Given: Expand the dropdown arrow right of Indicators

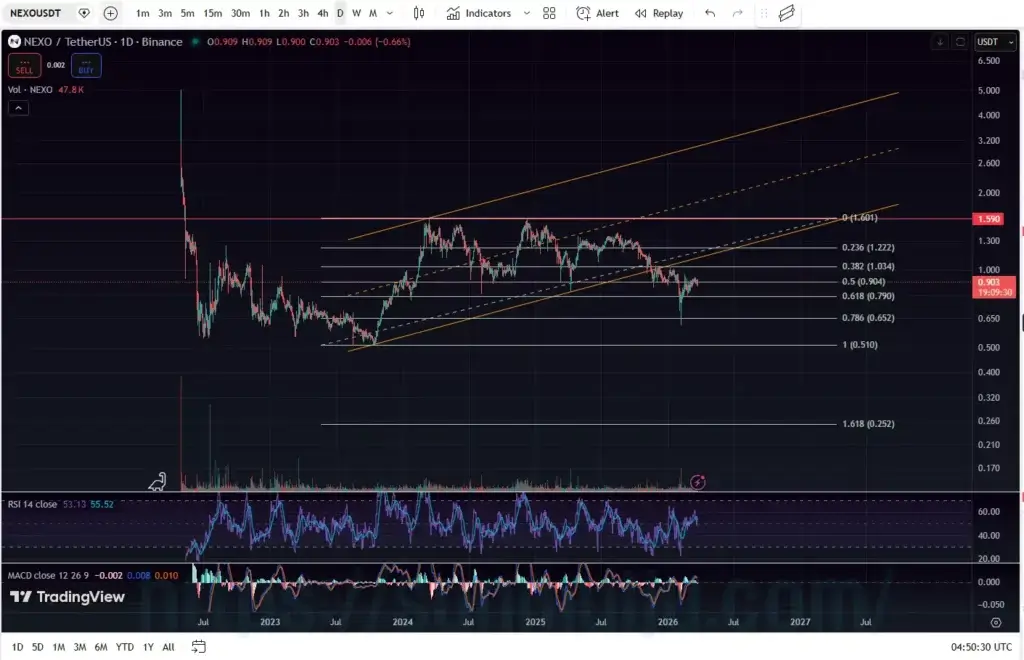Looking at the screenshot, I should pyautogui.click(x=526, y=13).
